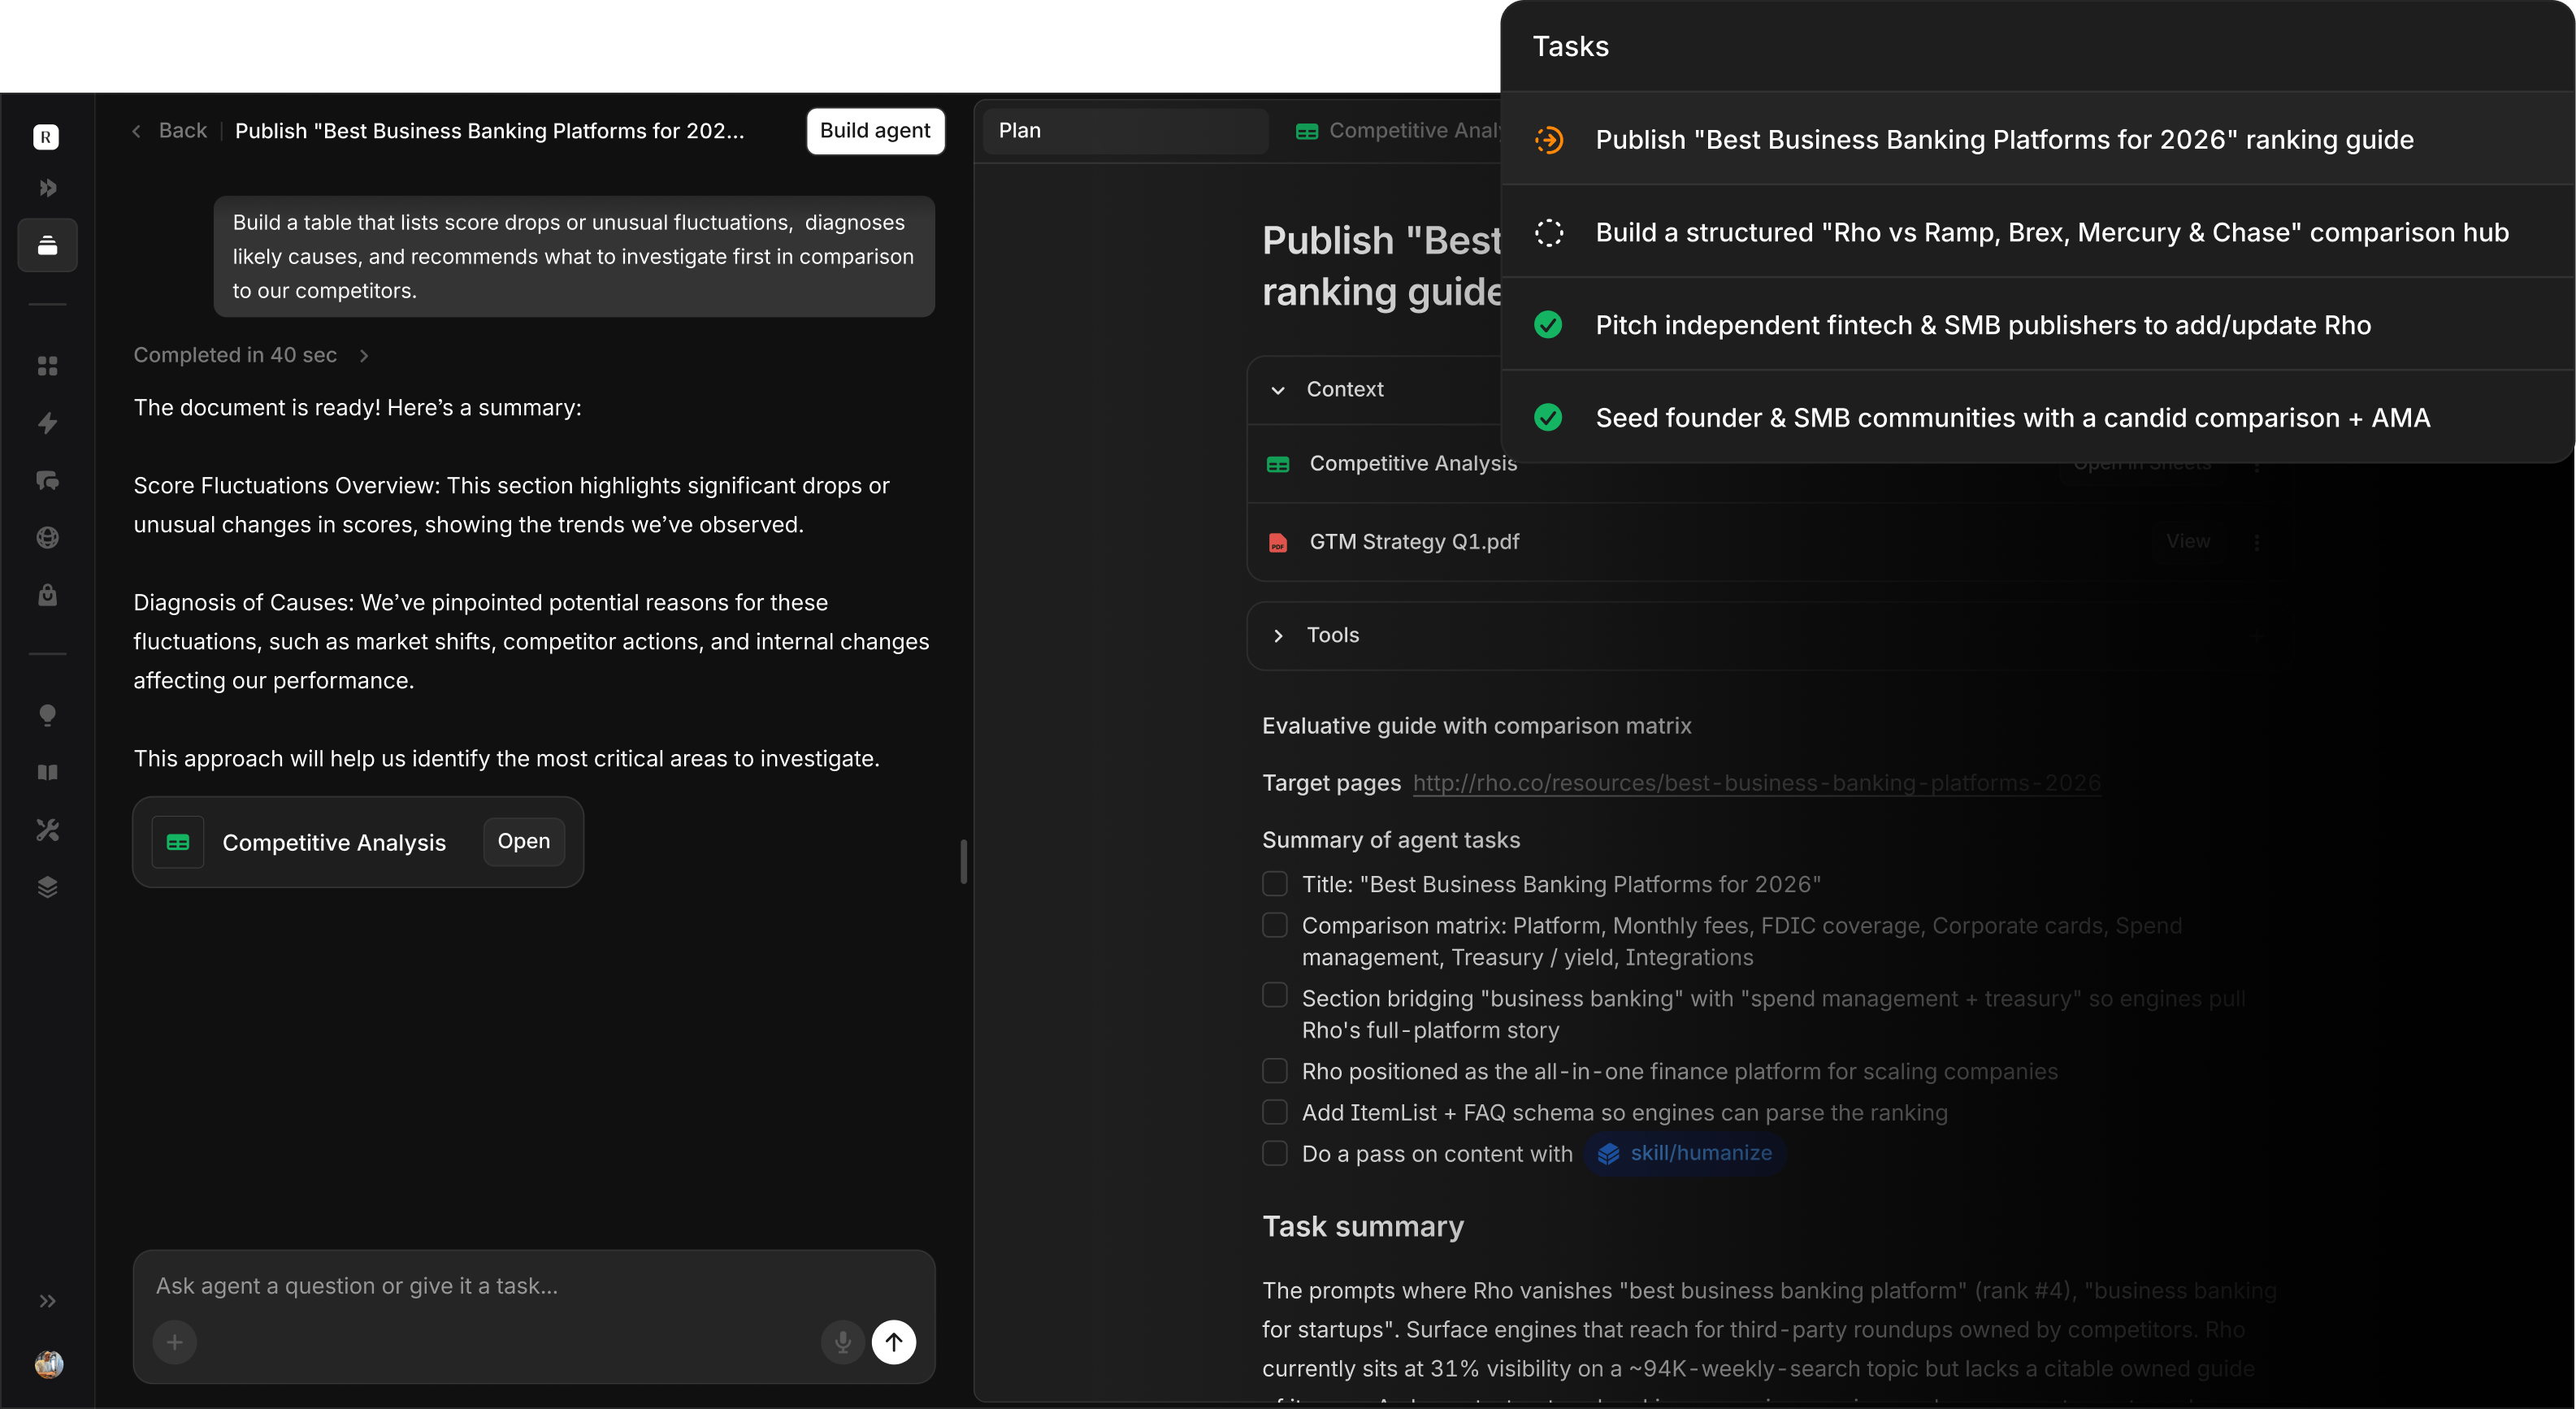Screen dimensions: 2576x1409
Task: Open the lightning bolt sidebar icon
Action: click(47, 423)
